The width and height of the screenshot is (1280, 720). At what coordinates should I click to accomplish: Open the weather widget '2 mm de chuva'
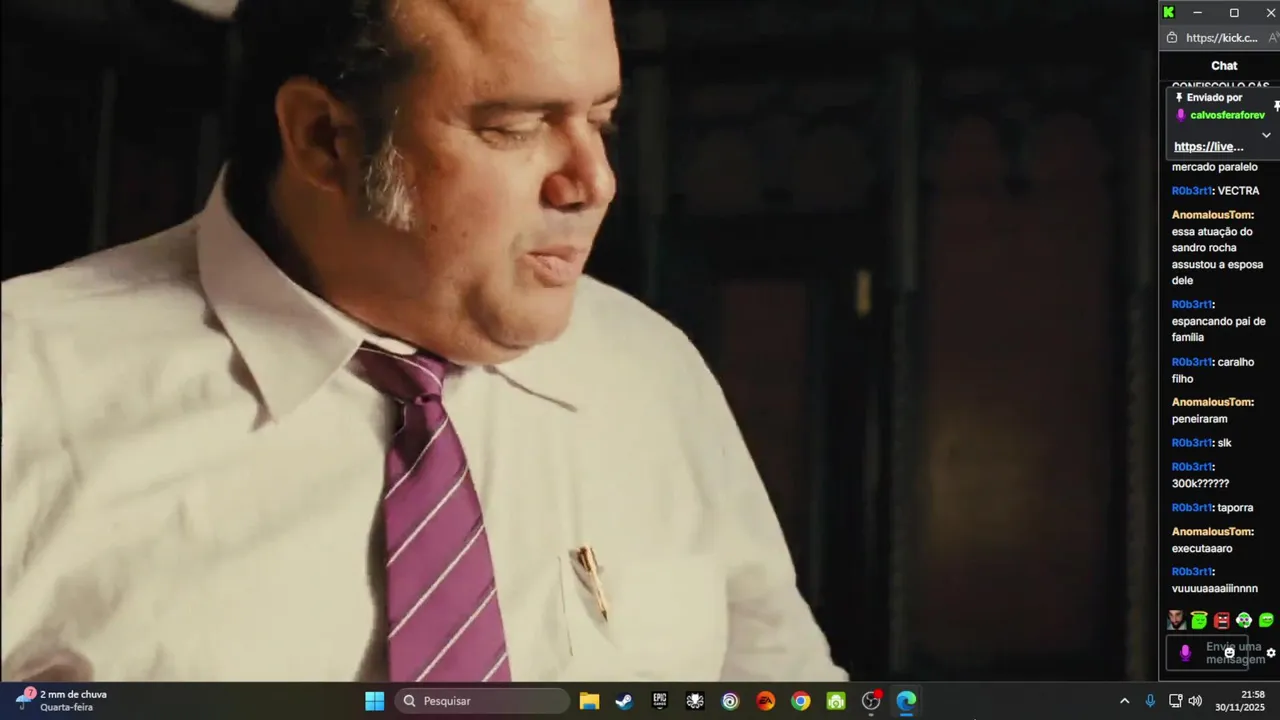click(x=61, y=701)
